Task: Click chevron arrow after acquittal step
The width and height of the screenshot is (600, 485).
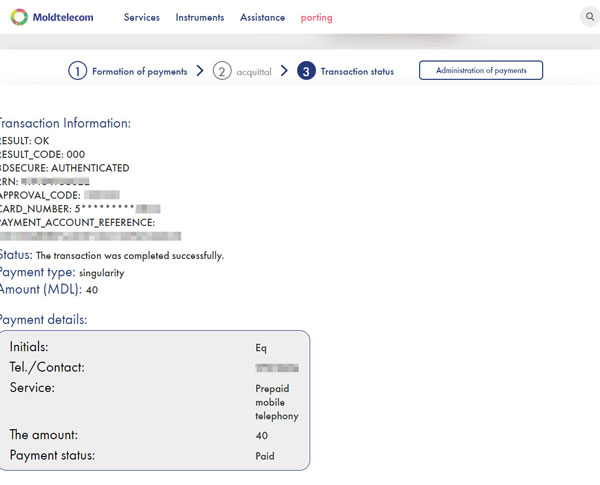Action: point(284,71)
